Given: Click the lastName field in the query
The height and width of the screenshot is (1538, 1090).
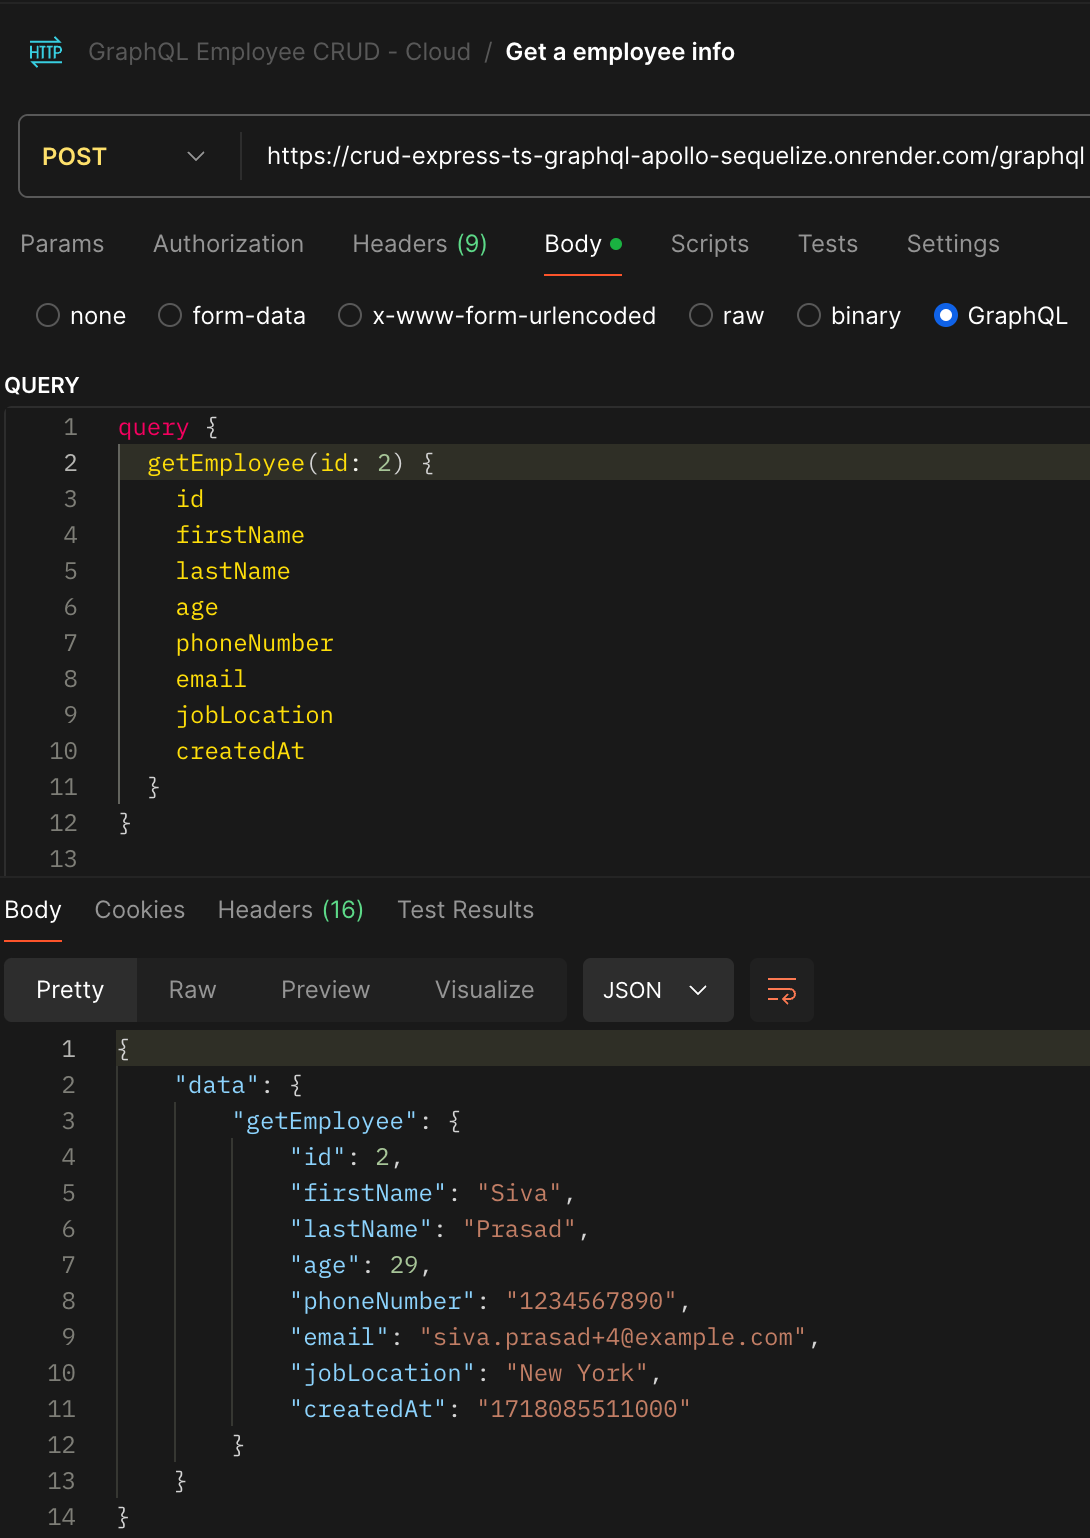Looking at the screenshot, I should coord(233,571).
